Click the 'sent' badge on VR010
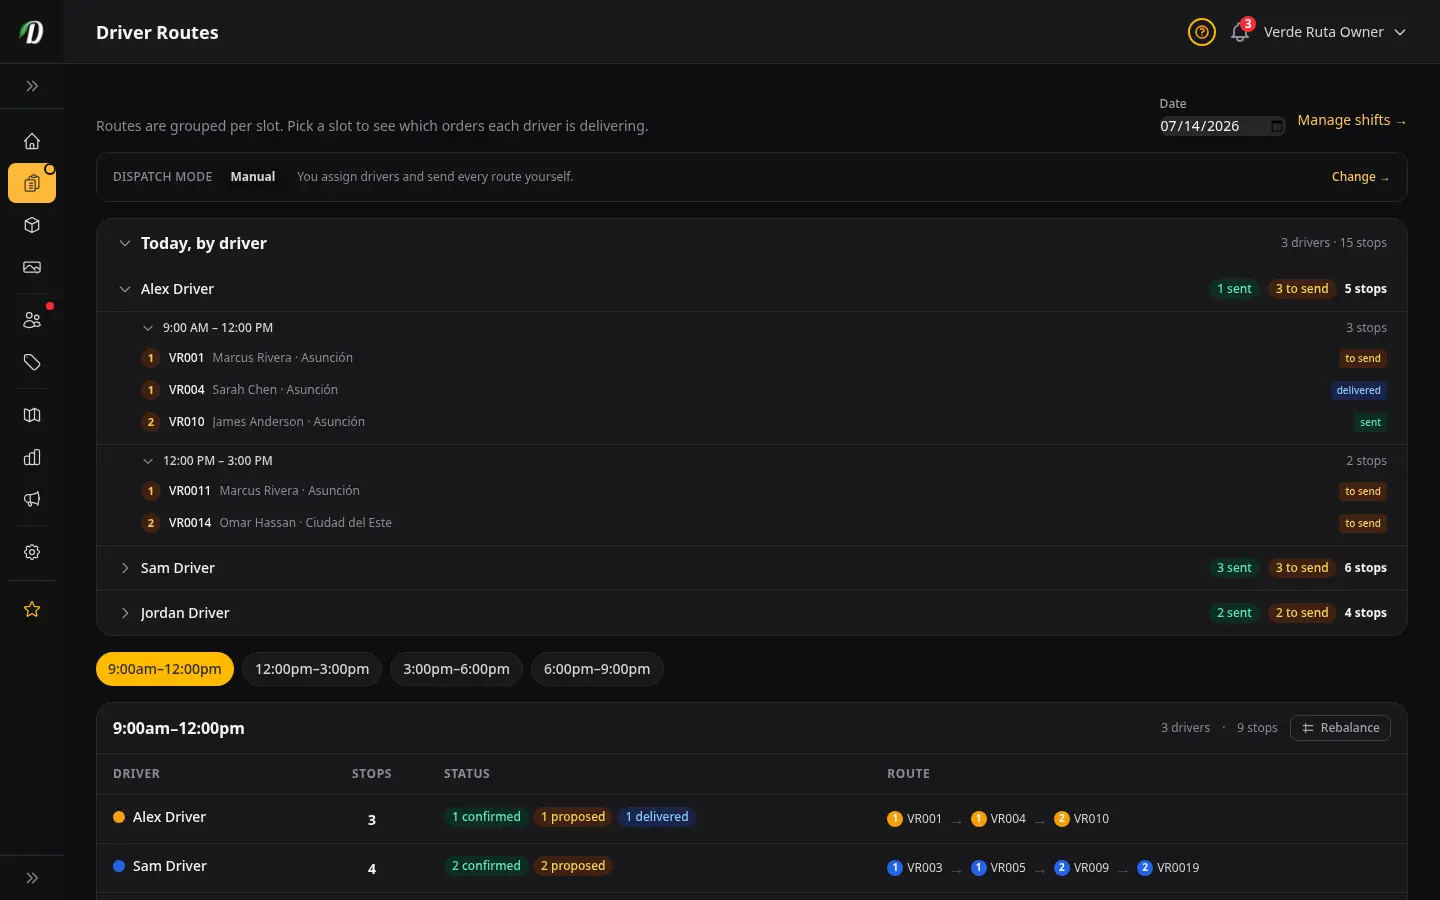 pos(1370,422)
